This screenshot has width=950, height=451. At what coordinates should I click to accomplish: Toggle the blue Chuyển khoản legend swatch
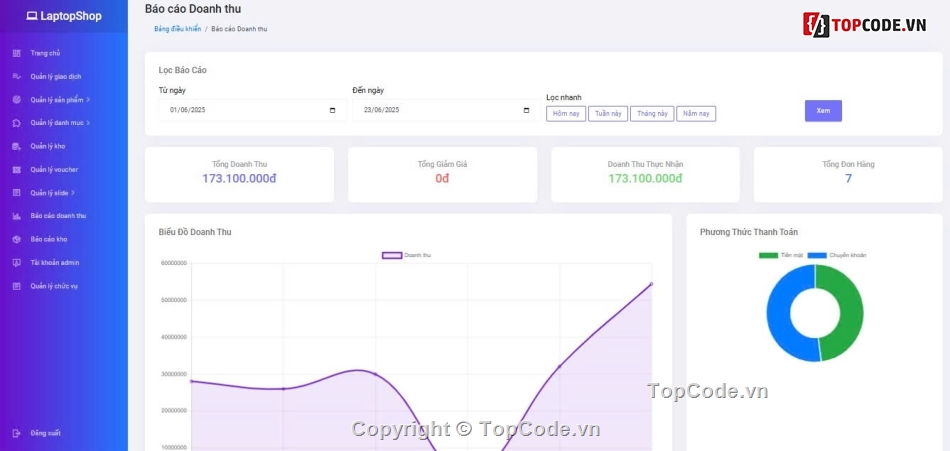817,255
